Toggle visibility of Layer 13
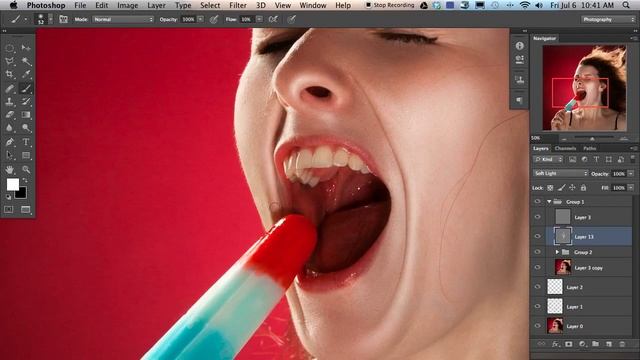The height and width of the screenshot is (360, 640). pyautogui.click(x=538, y=236)
